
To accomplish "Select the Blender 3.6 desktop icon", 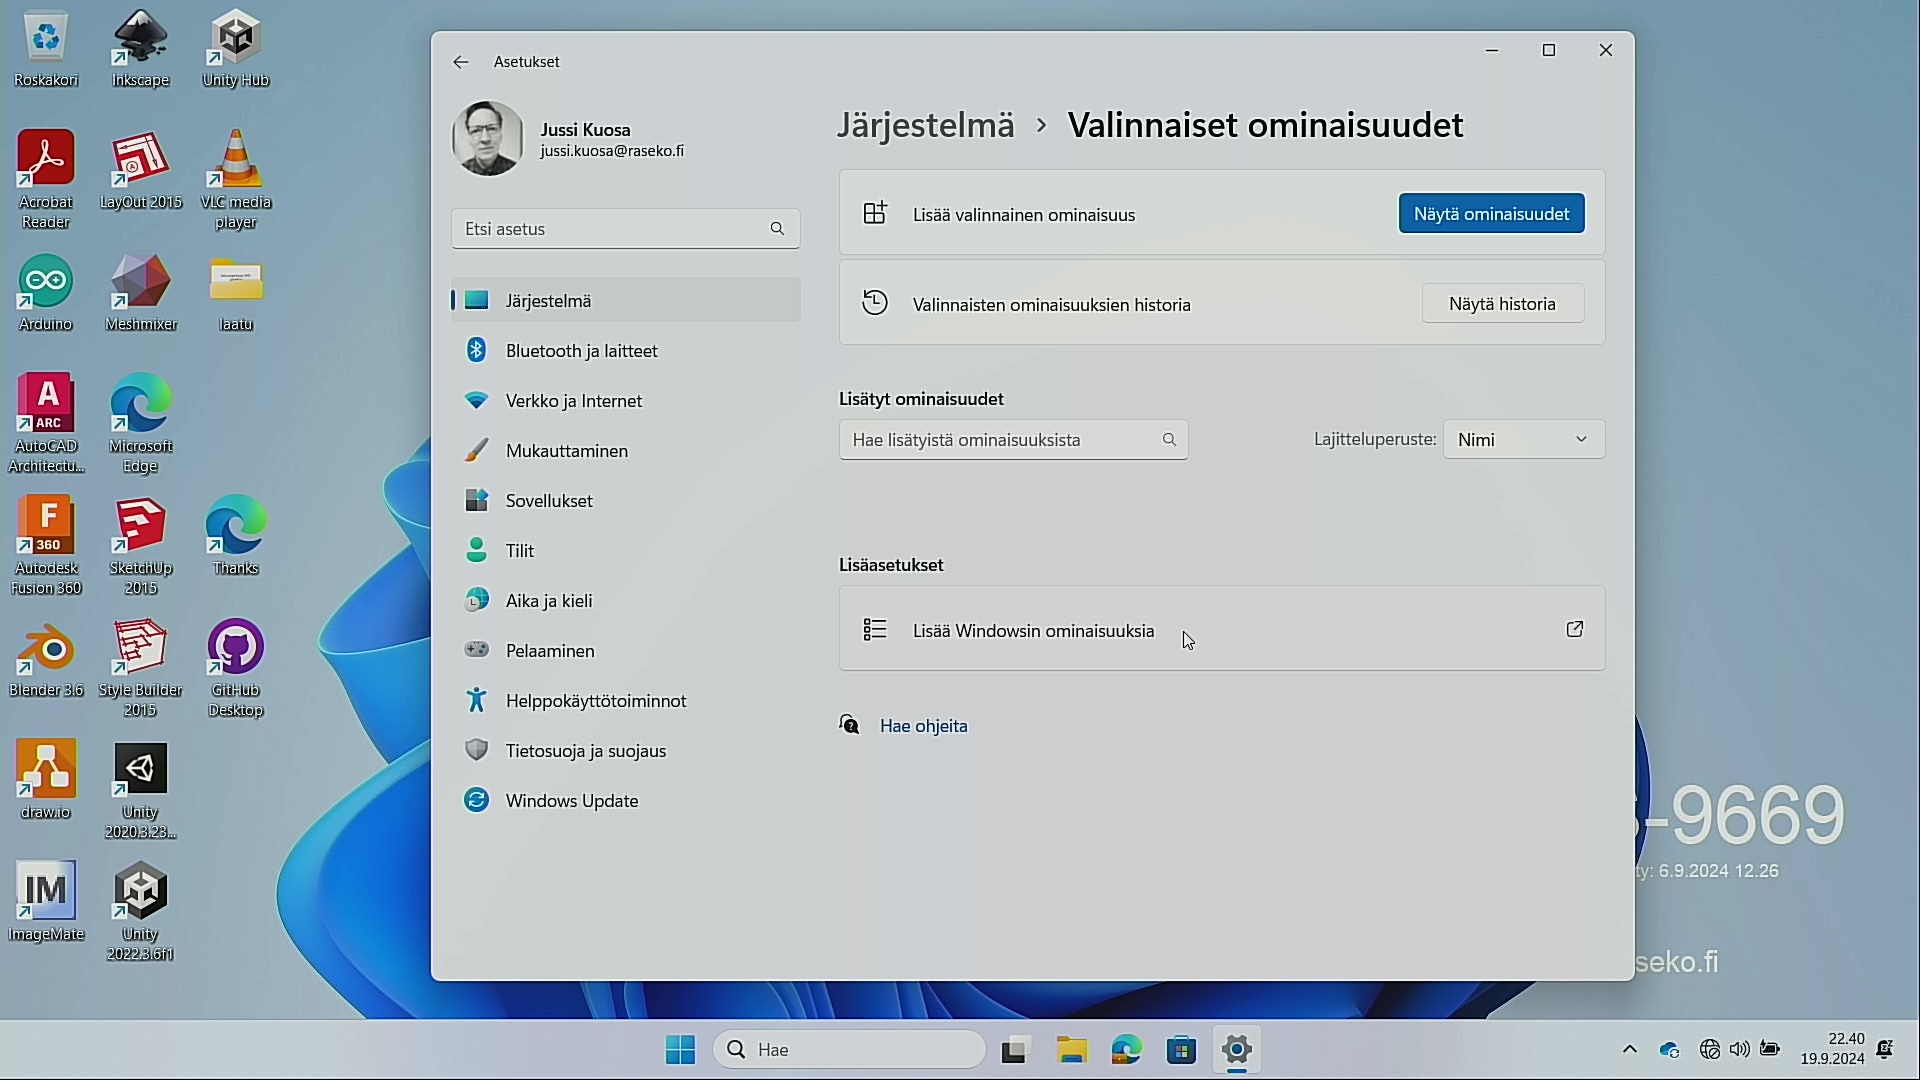I will [x=46, y=658].
